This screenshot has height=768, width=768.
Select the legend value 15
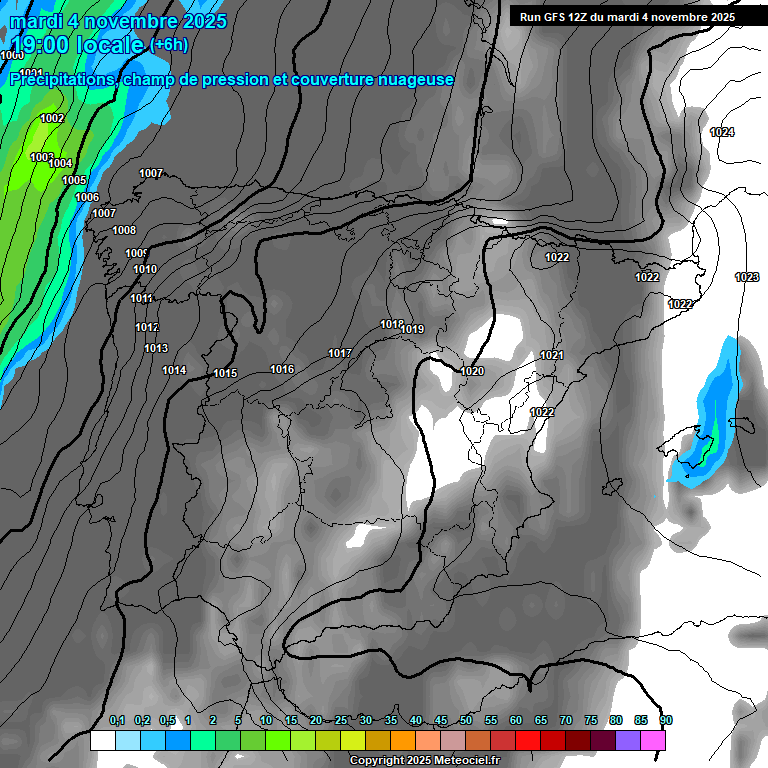click(x=291, y=720)
